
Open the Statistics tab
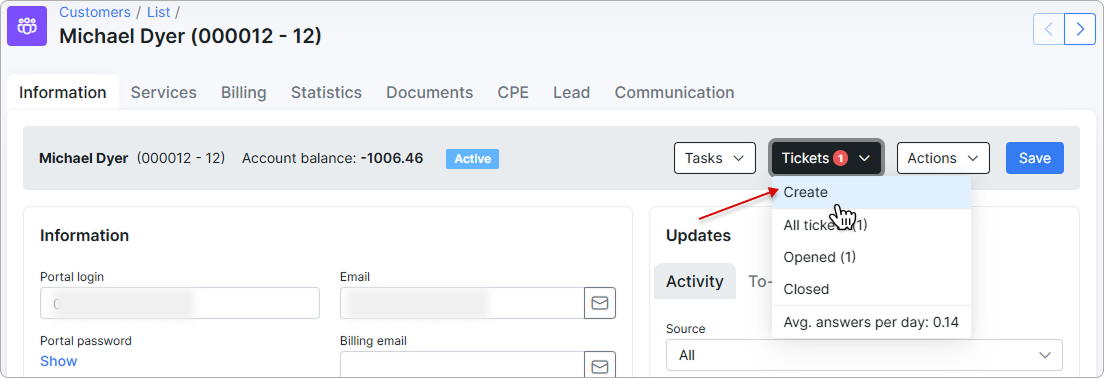pyautogui.click(x=326, y=92)
